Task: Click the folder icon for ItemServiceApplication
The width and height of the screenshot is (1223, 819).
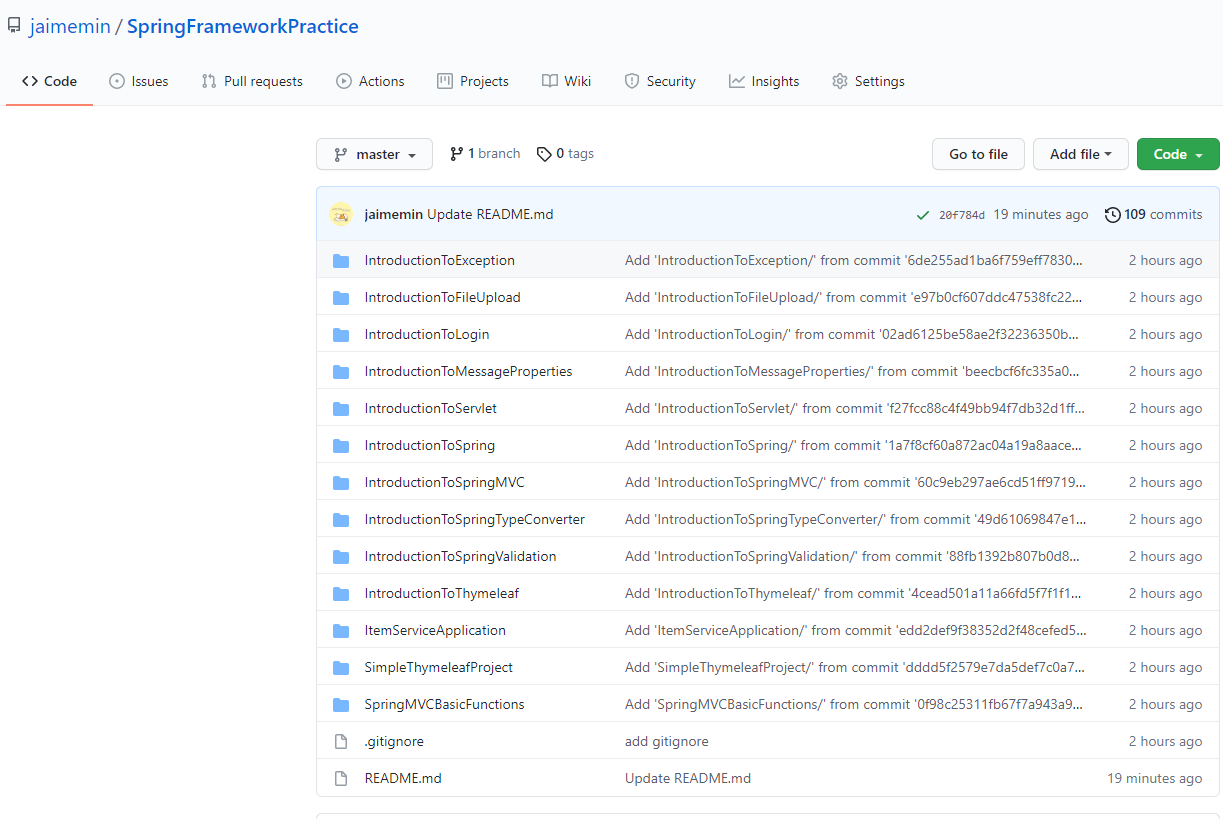Action: click(x=341, y=631)
